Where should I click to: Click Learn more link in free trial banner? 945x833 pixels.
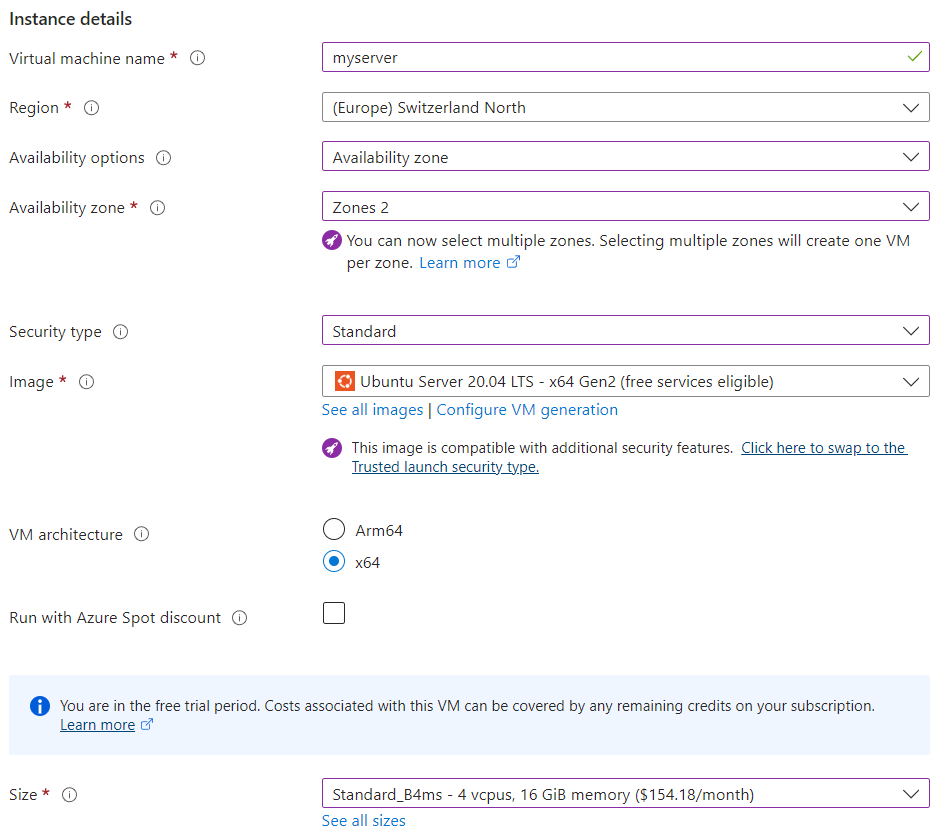(x=98, y=725)
